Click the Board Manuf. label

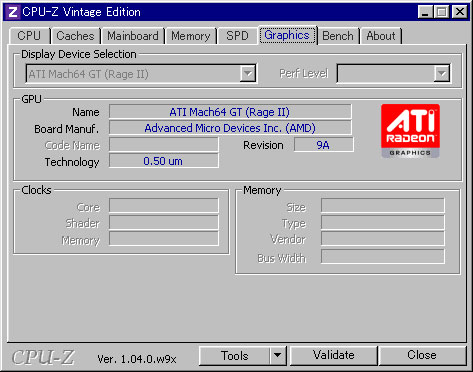[x=67, y=129]
